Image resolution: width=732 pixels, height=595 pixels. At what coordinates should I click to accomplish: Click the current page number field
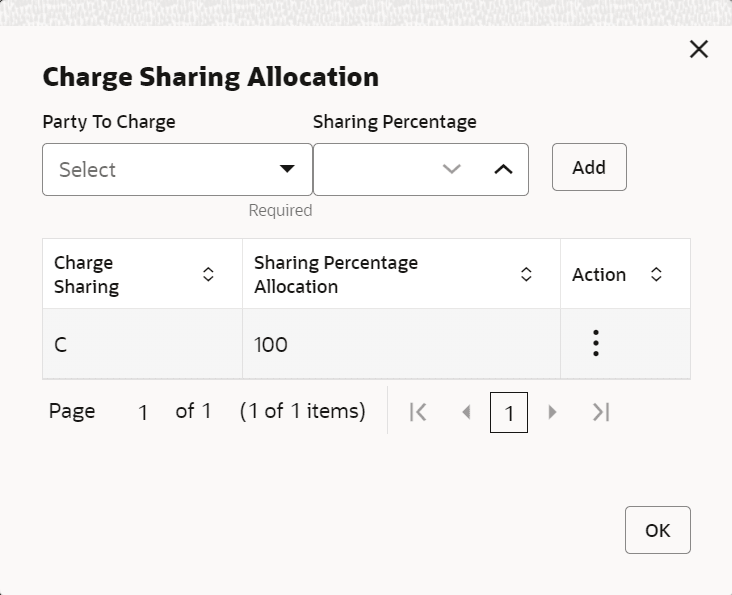point(143,412)
